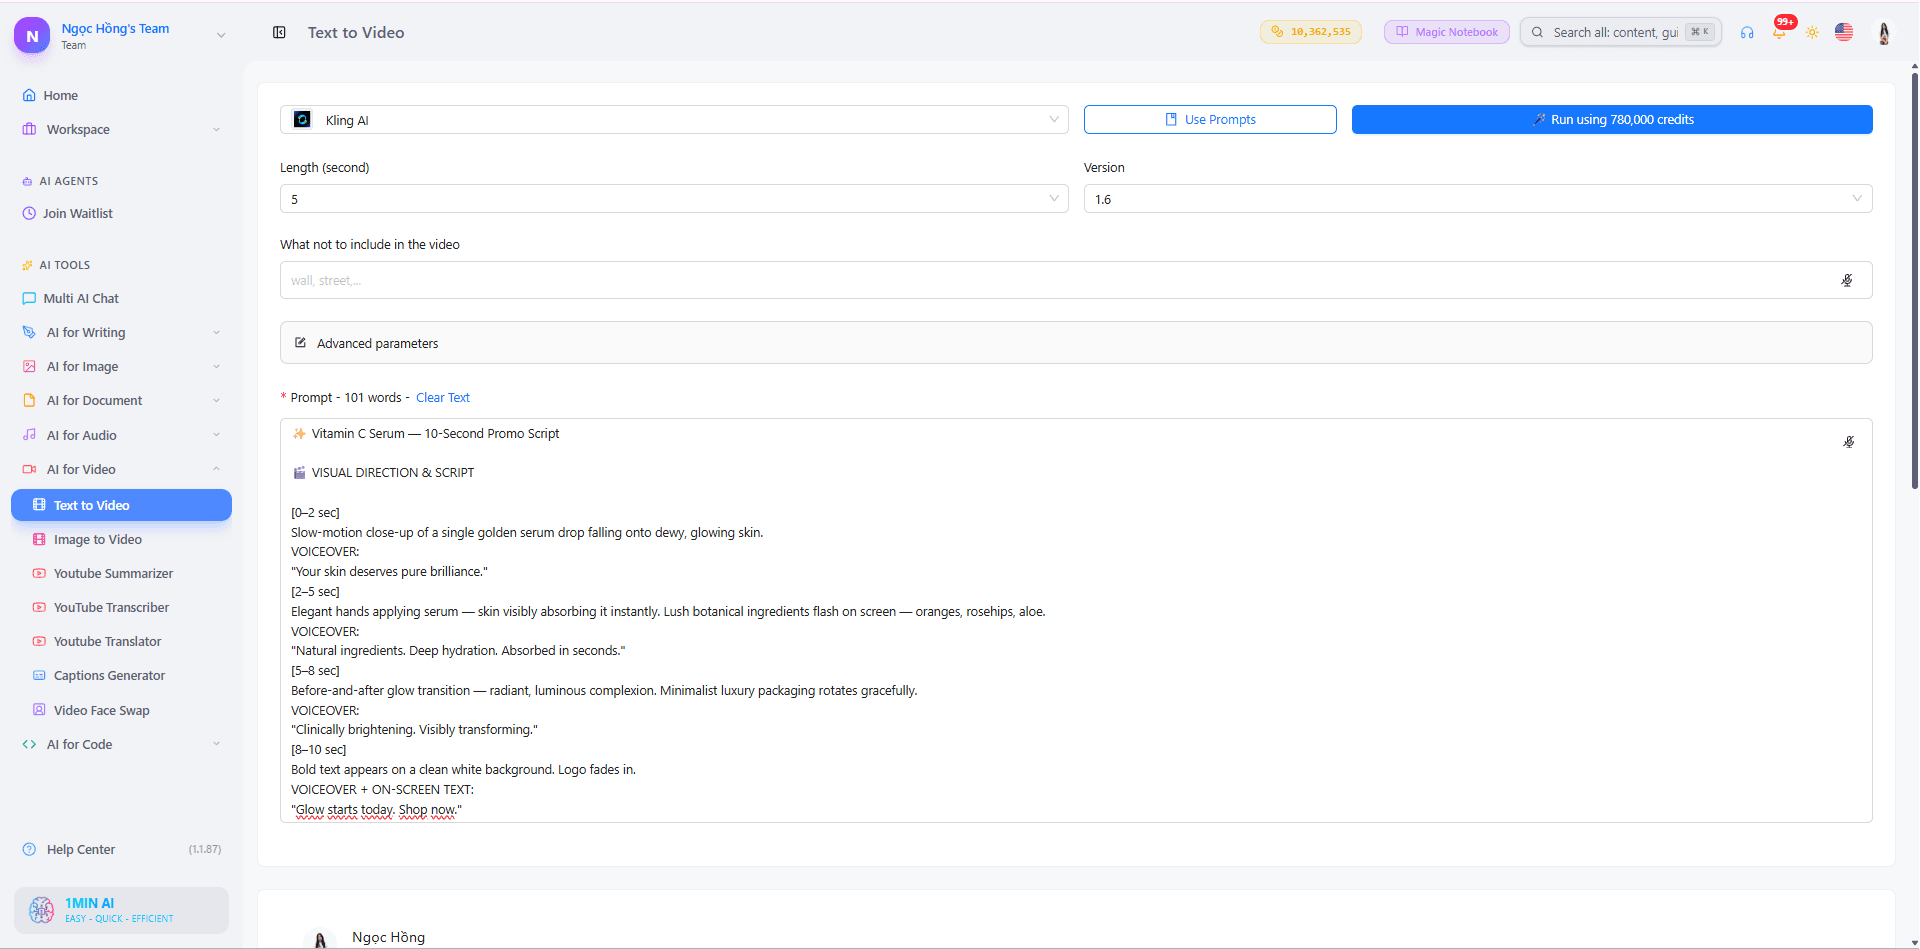Expand AI for Code section

tap(121, 744)
